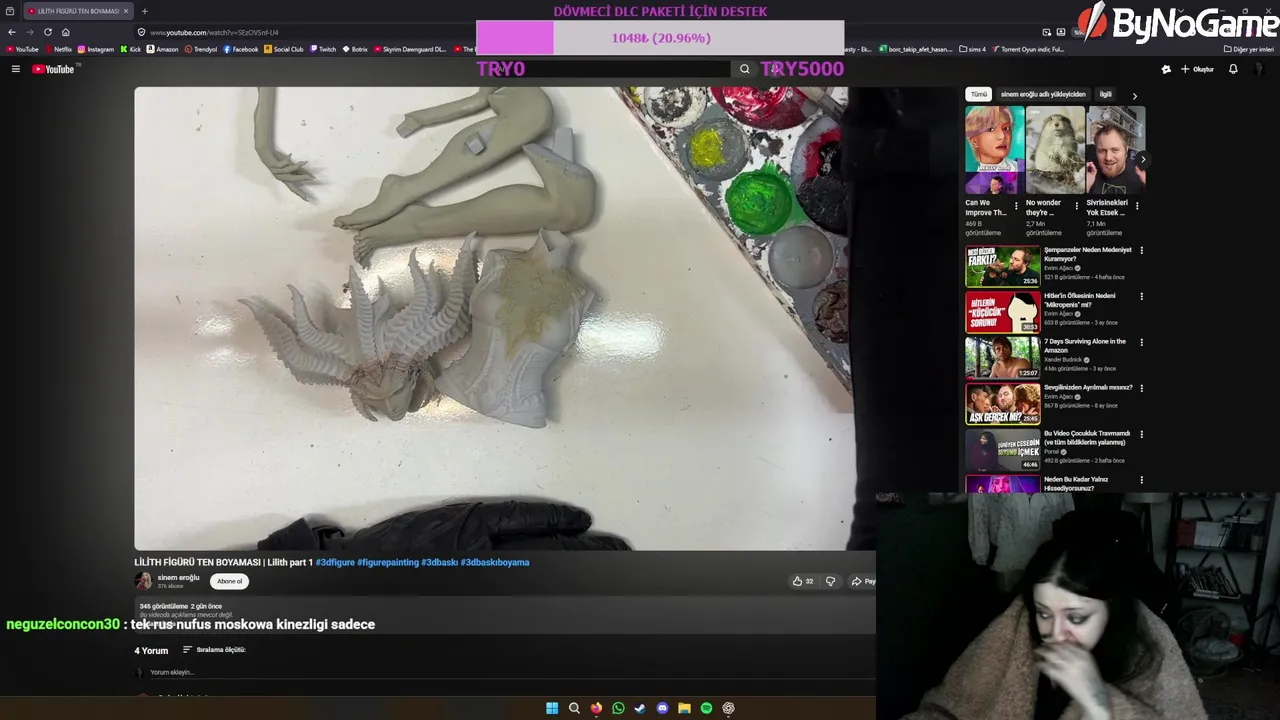Open a new browser tab
The image size is (1280, 720).
[x=144, y=11]
